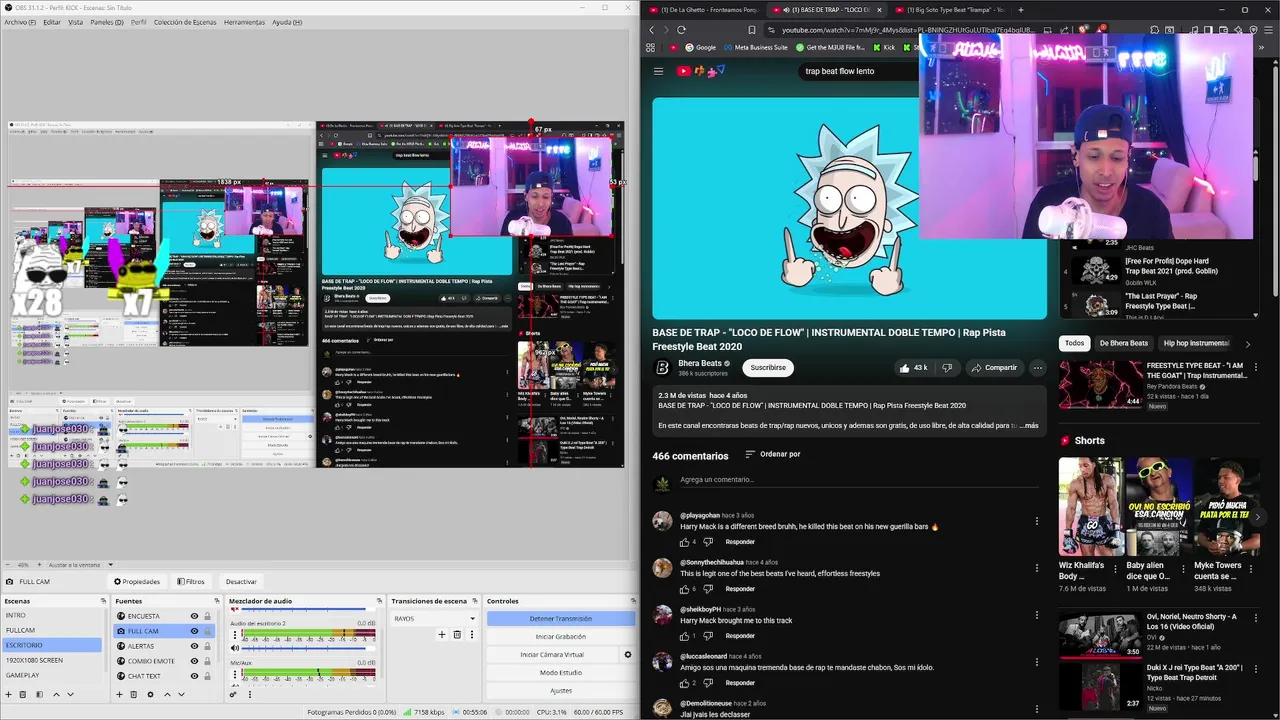Viewport: 1280px width, 720px height.
Task: Open scene filters icon in Escenas panel
Action: point(40,694)
